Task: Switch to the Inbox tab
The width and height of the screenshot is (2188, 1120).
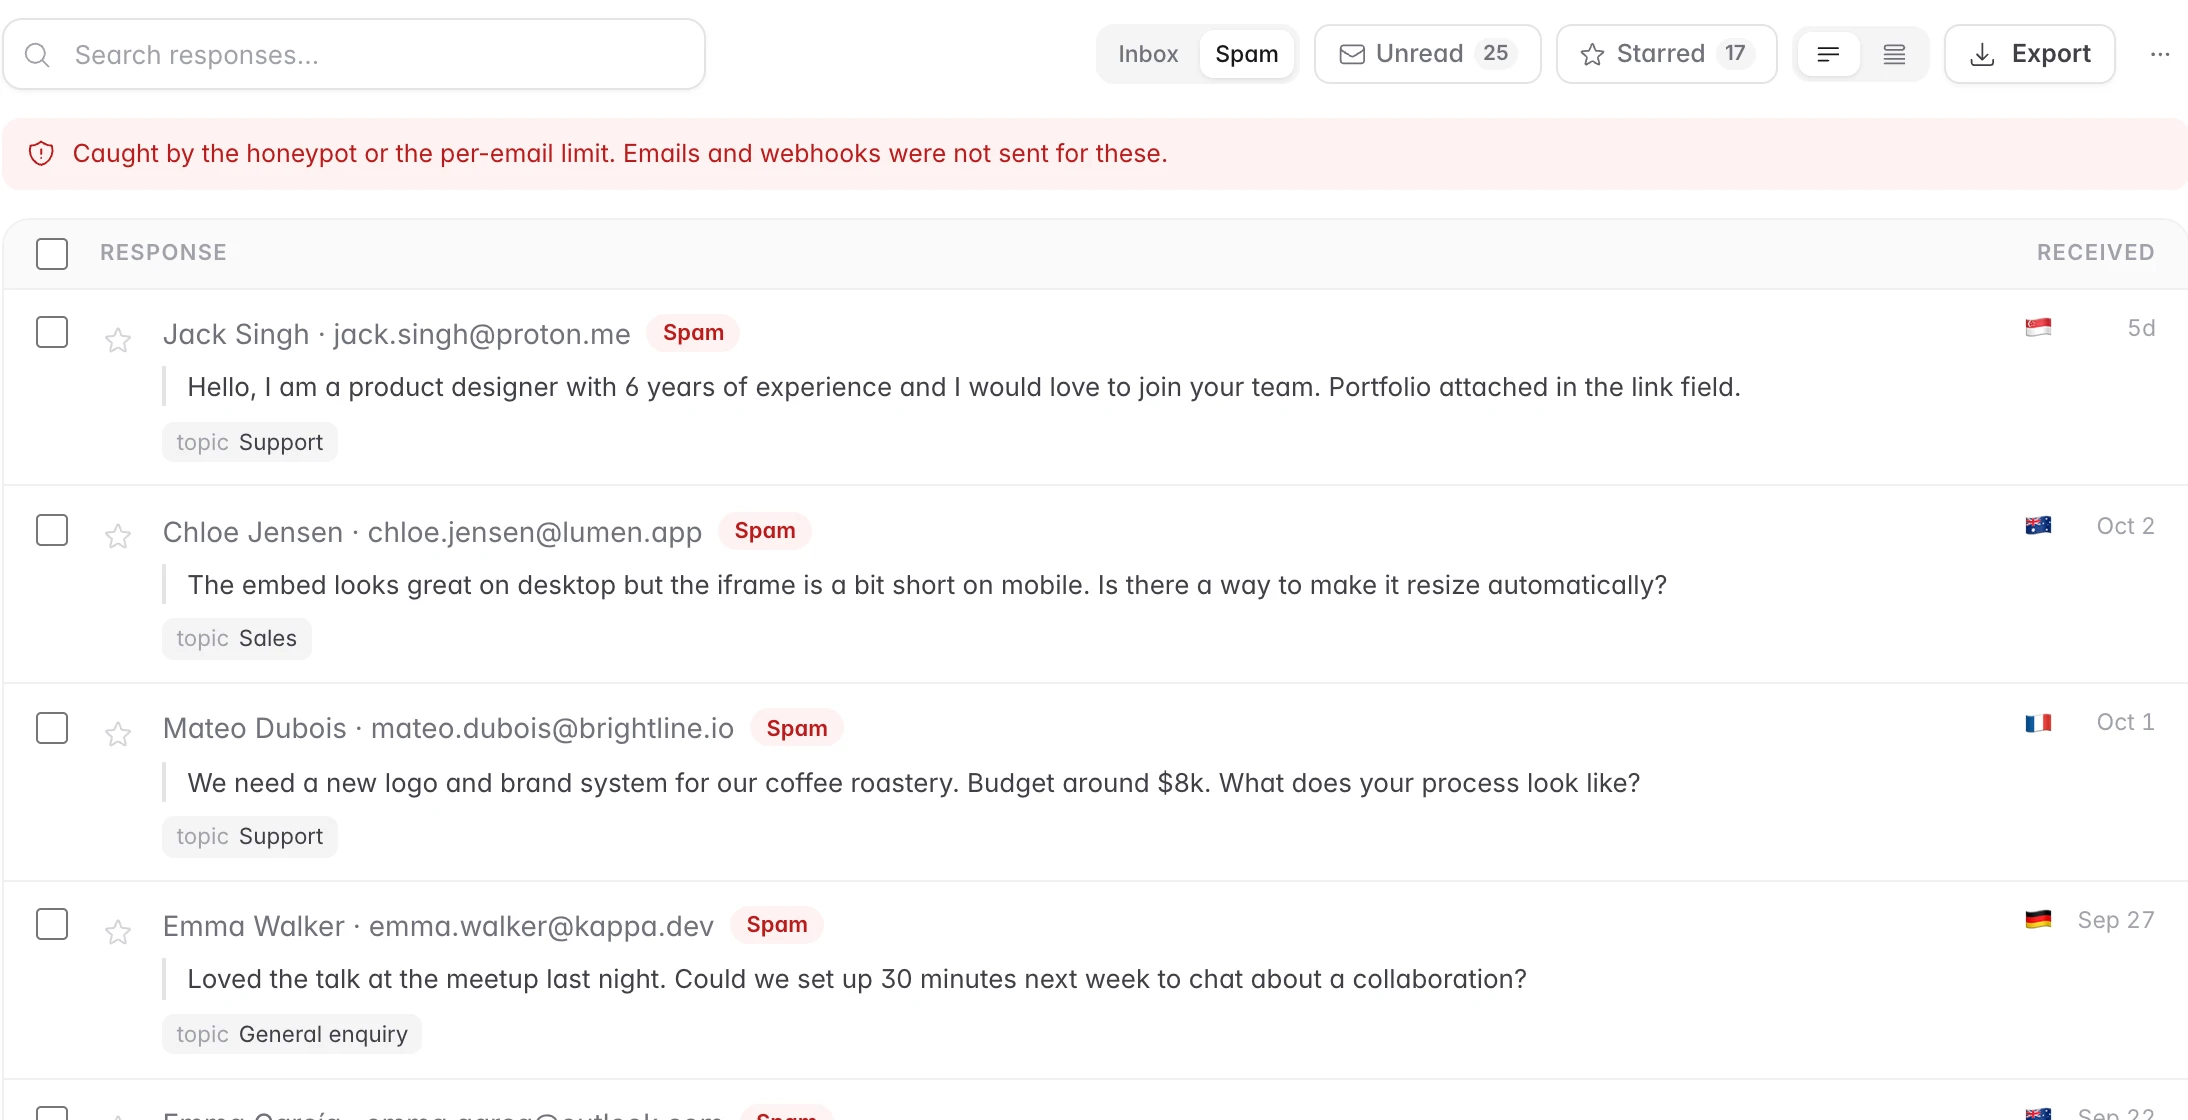Action: pyautogui.click(x=1148, y=54)
